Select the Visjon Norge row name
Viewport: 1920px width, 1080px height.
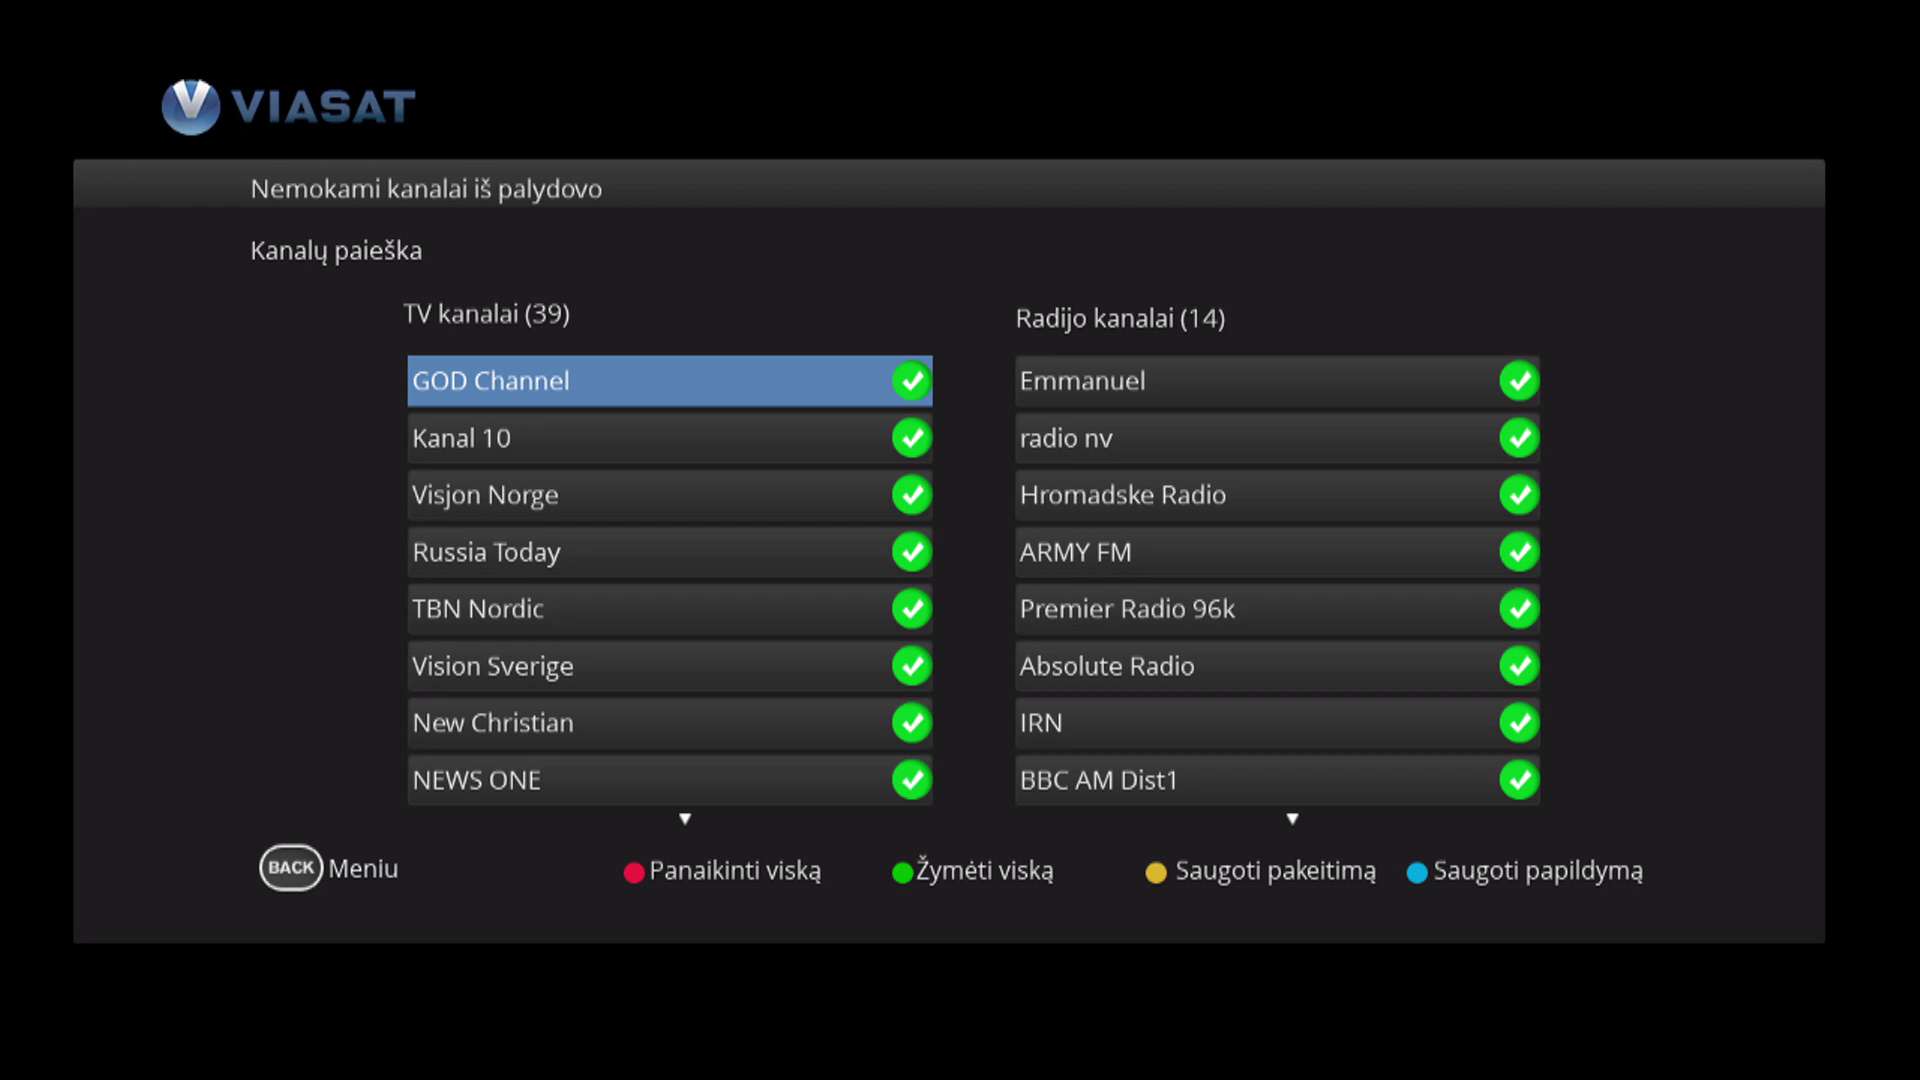485,496
